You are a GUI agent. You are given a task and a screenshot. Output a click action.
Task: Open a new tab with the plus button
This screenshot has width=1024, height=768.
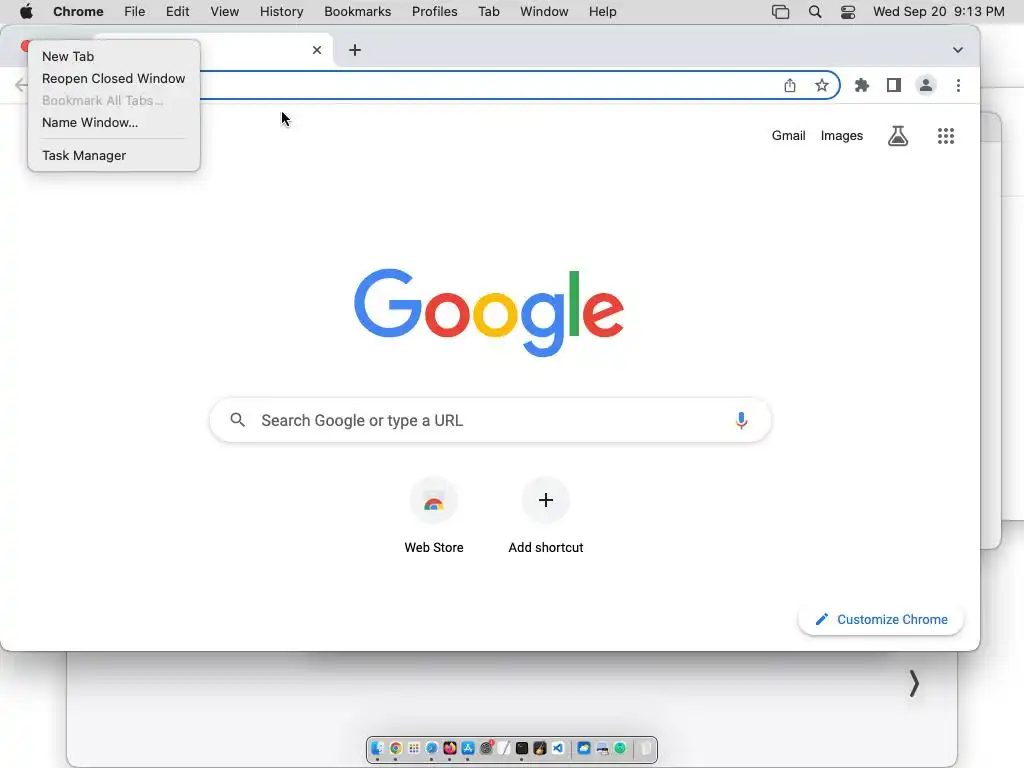pyautogui.click(x=355, y=50)
